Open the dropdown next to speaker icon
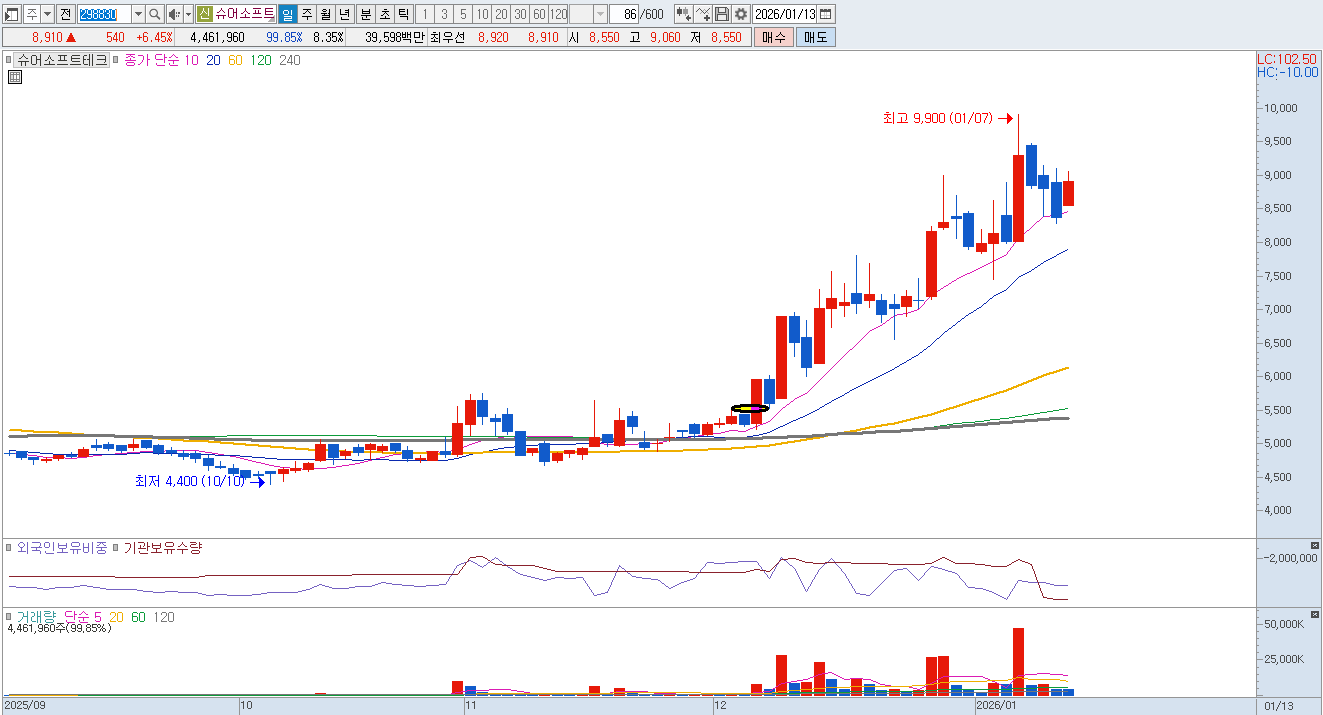The width and height of the screenshot is (1323, 715). [x=188, y=14]
